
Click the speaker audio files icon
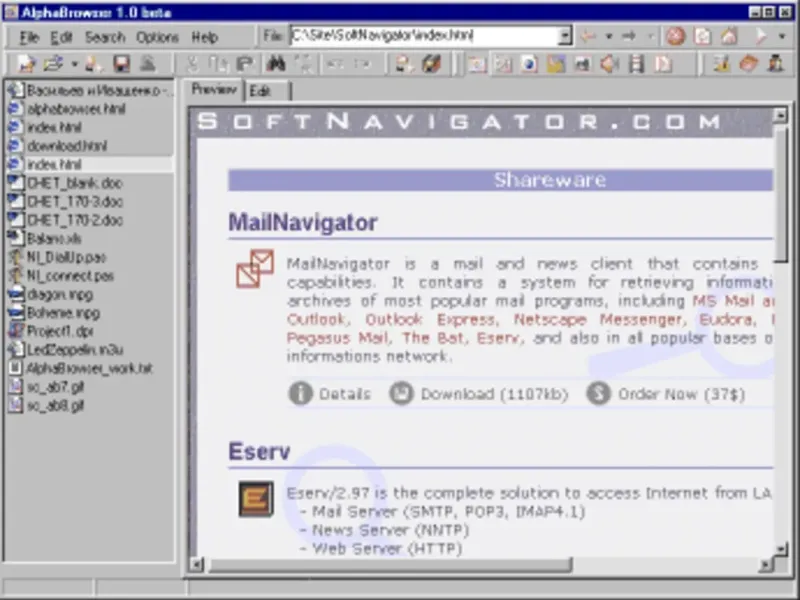(x=609, y=64)
